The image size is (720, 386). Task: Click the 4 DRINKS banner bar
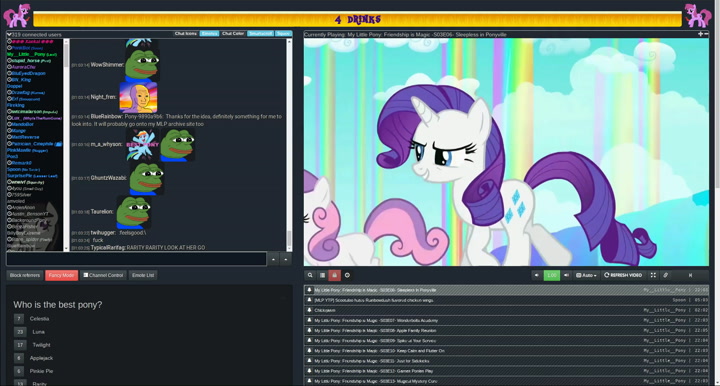357,19
